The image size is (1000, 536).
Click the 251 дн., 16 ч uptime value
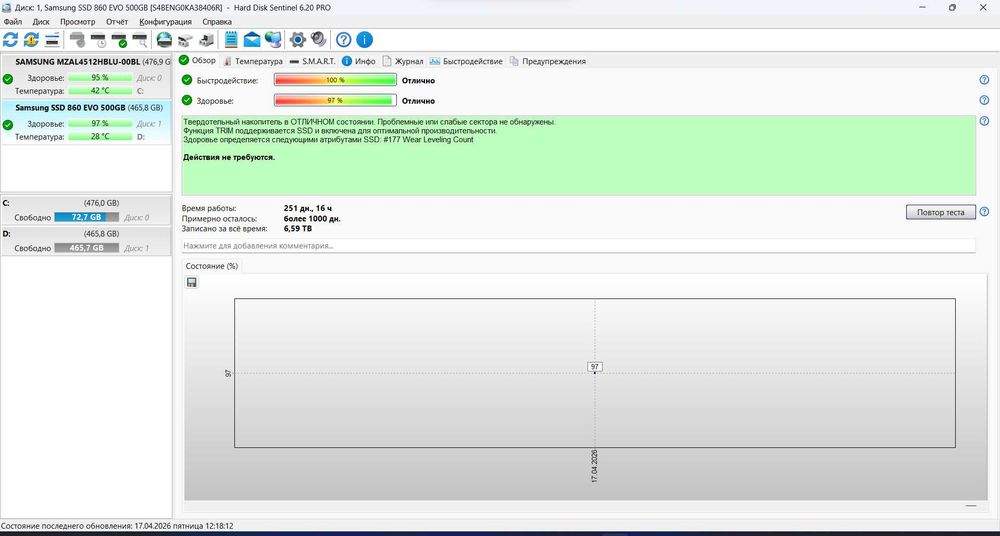click(x=307, y=209)
